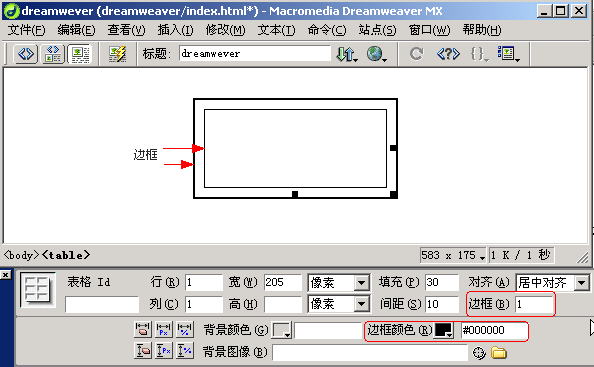Convert table heights to percent icon
Screen dimensions: 594x367
(x=185, y=350)
